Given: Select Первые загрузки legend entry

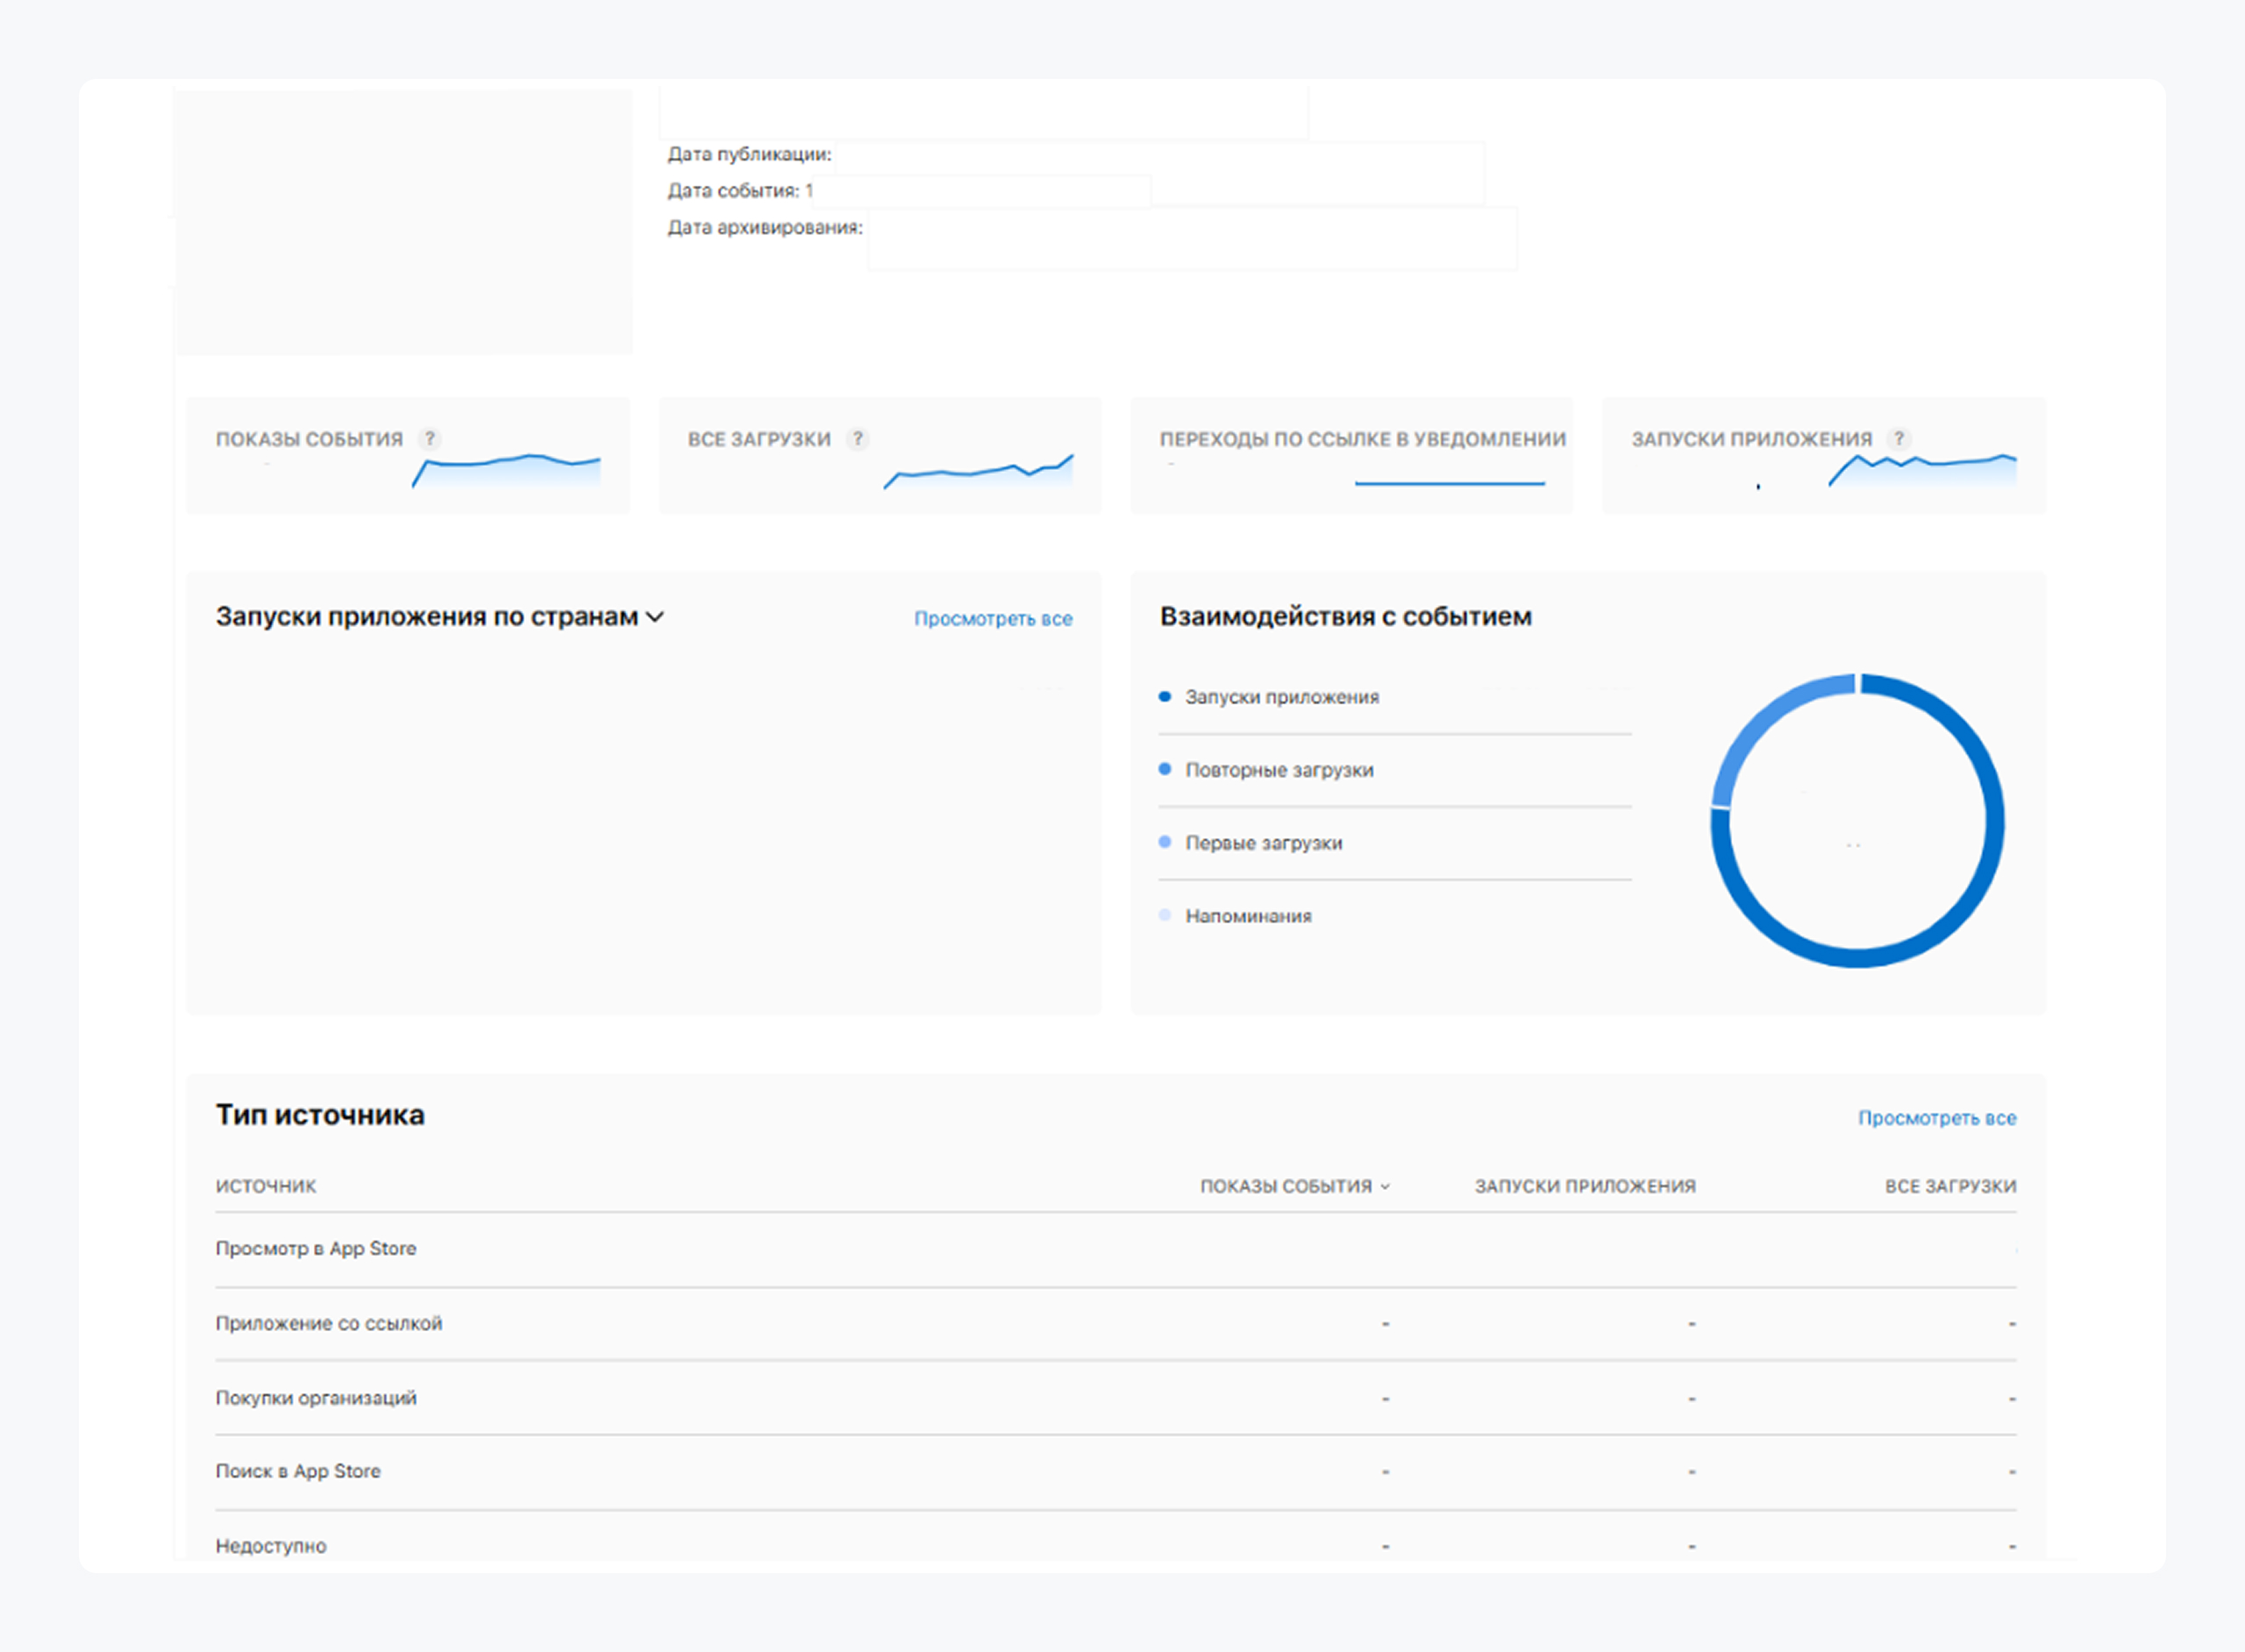Looking at the screenshot, I should [x=1263, y=843].
